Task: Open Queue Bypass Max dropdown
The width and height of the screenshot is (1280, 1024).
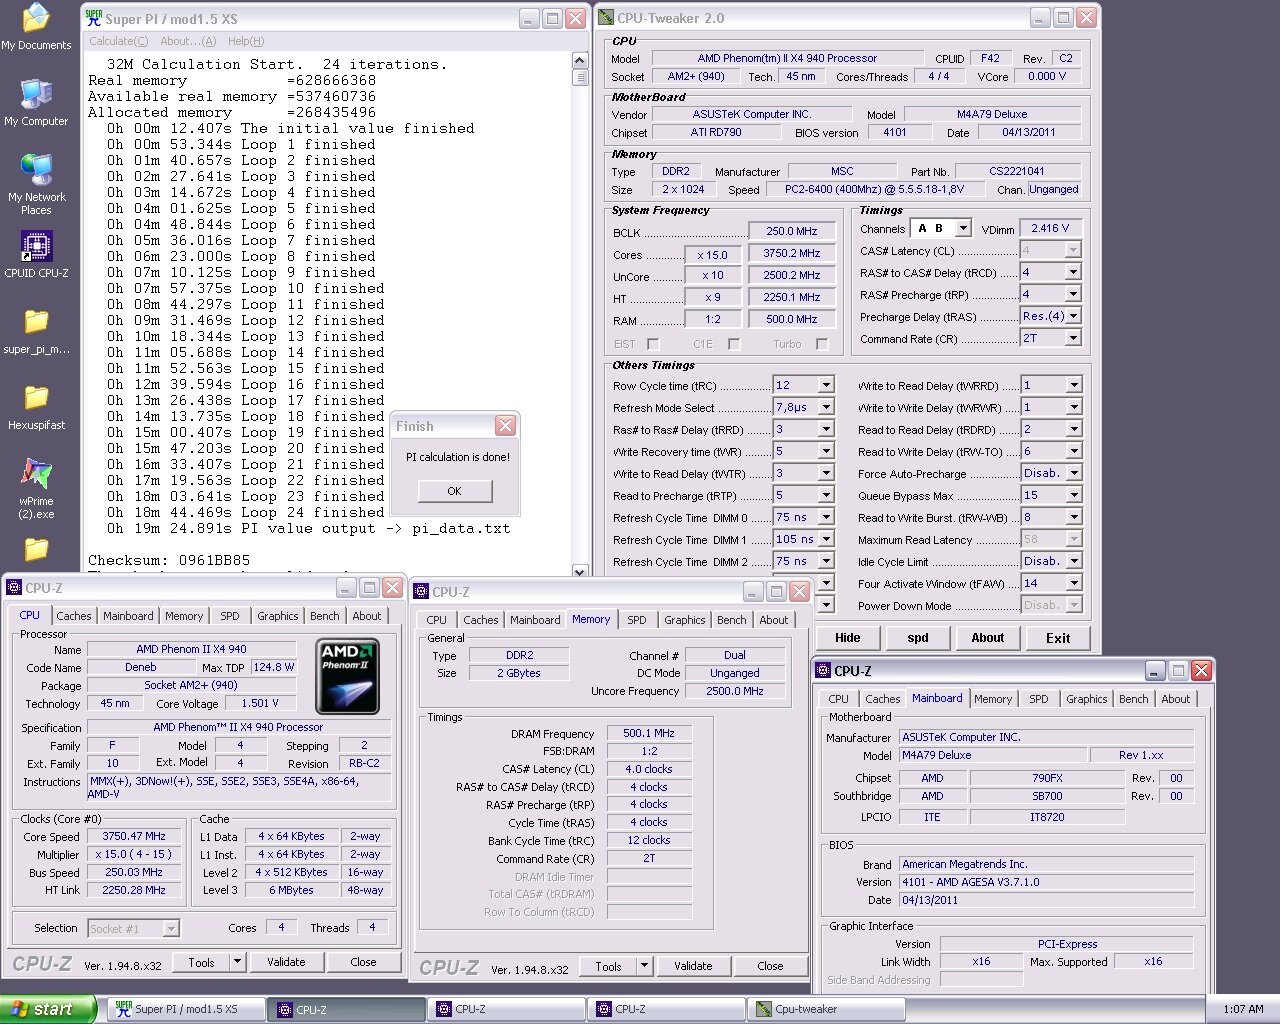Action: pyautogui.click(x=1074, y=495)
